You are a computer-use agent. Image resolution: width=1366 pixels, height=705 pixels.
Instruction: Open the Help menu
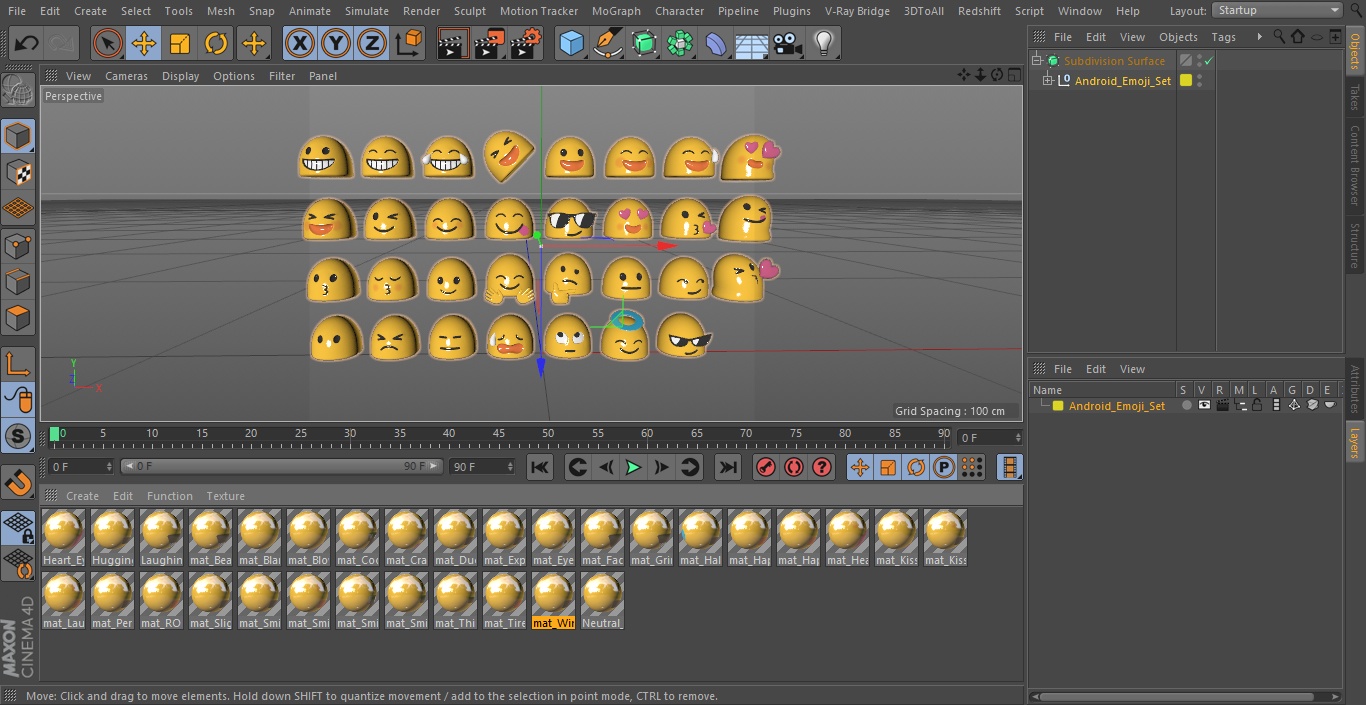tap(1127, 11)
